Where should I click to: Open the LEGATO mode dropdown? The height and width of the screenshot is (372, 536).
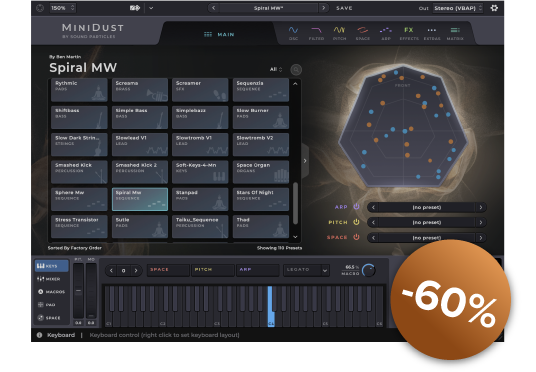pos(306,270)
